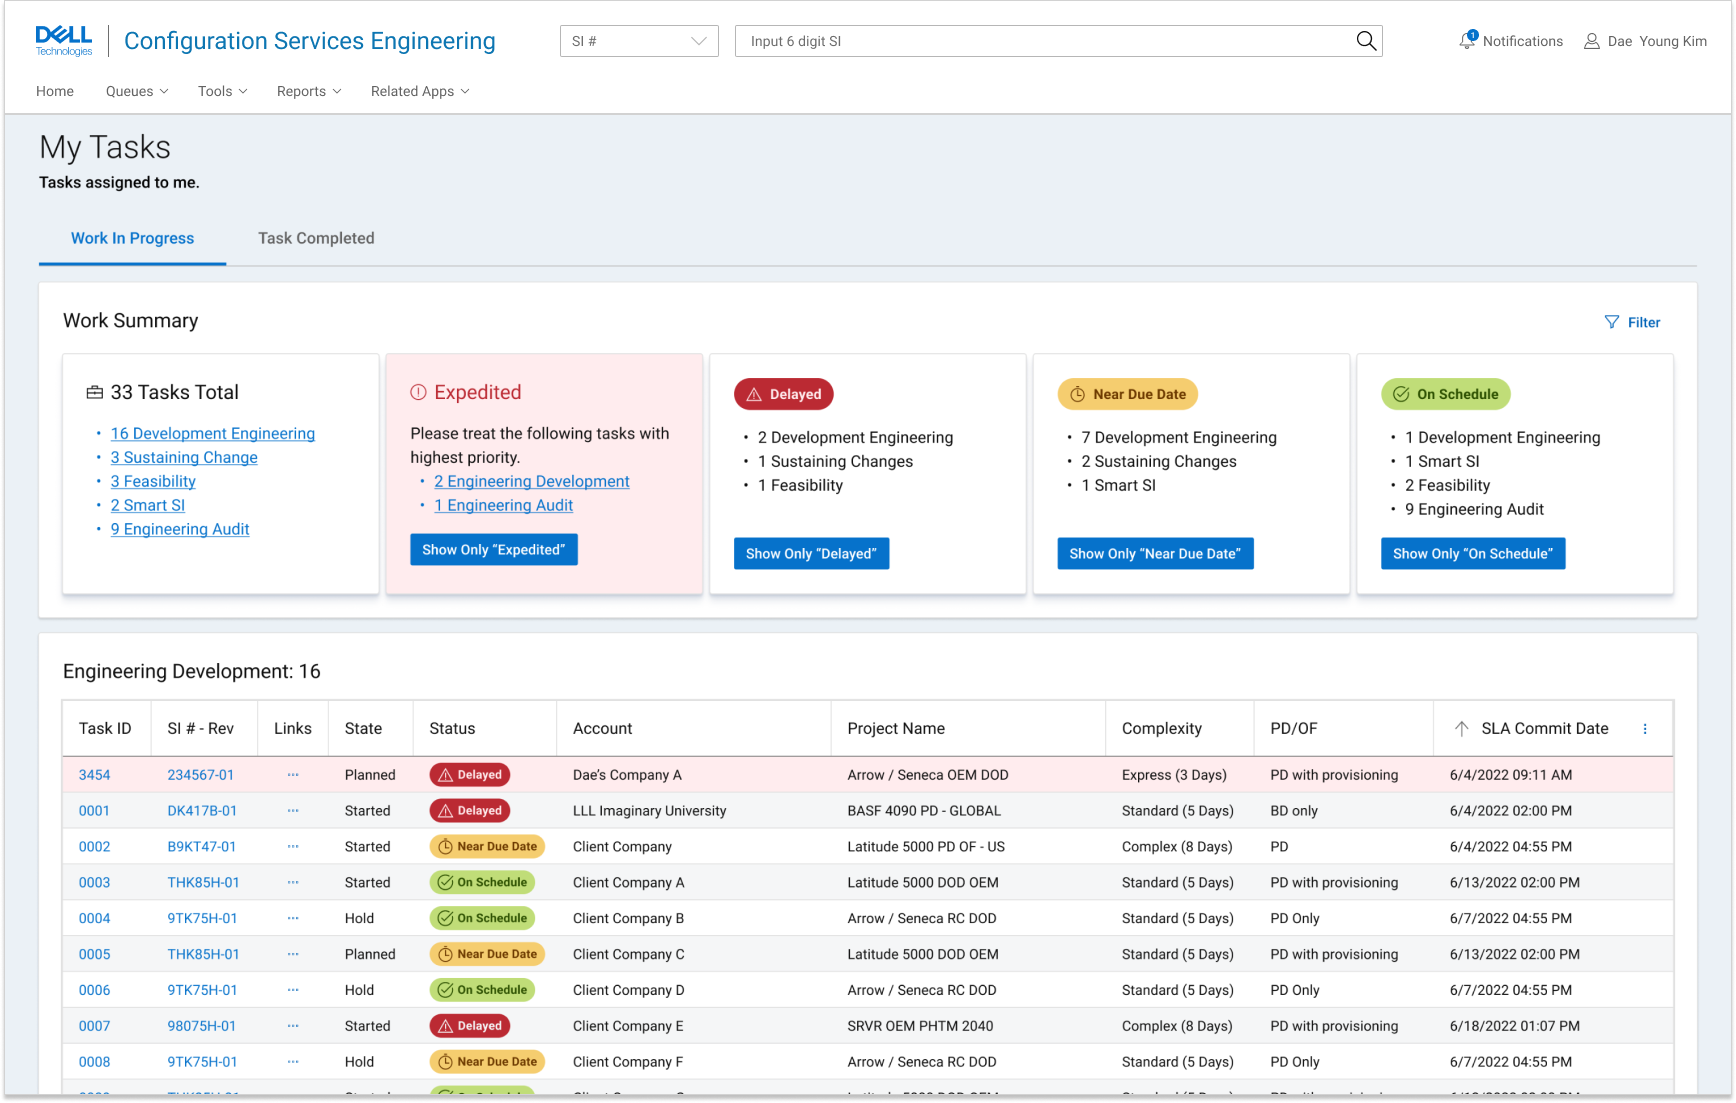Click Show Only "Near Due Date" button

coord(1154,554)
